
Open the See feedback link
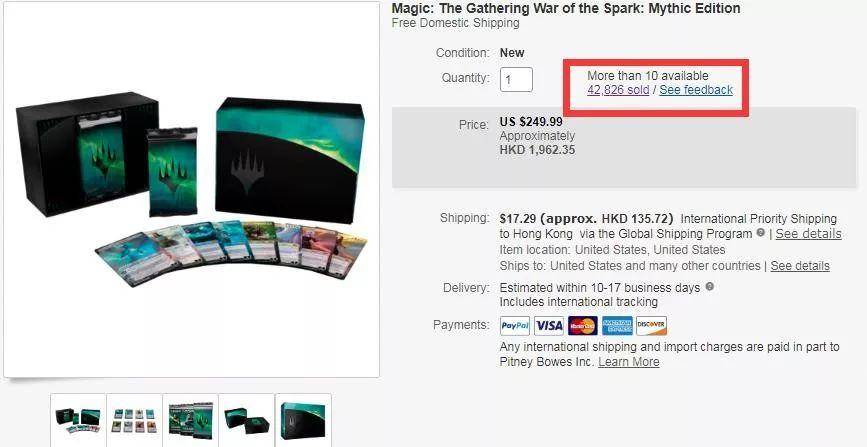click(x=696, y=90)
